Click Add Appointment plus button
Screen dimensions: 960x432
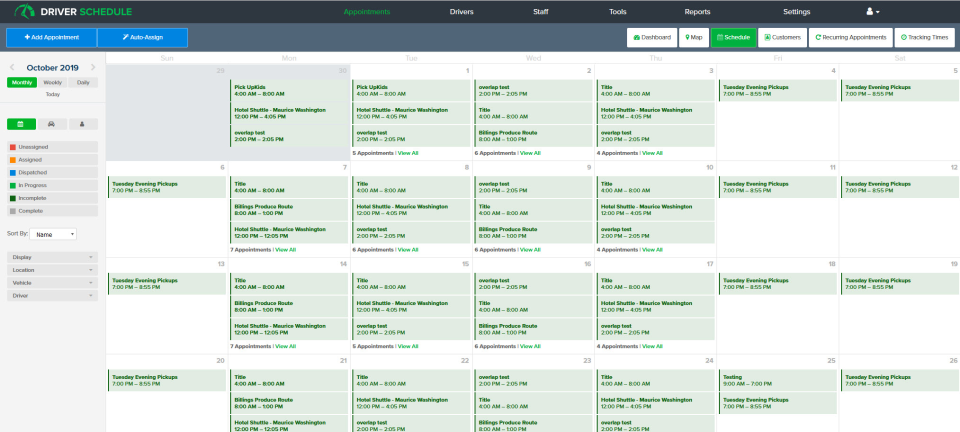[x=51, y=37]
